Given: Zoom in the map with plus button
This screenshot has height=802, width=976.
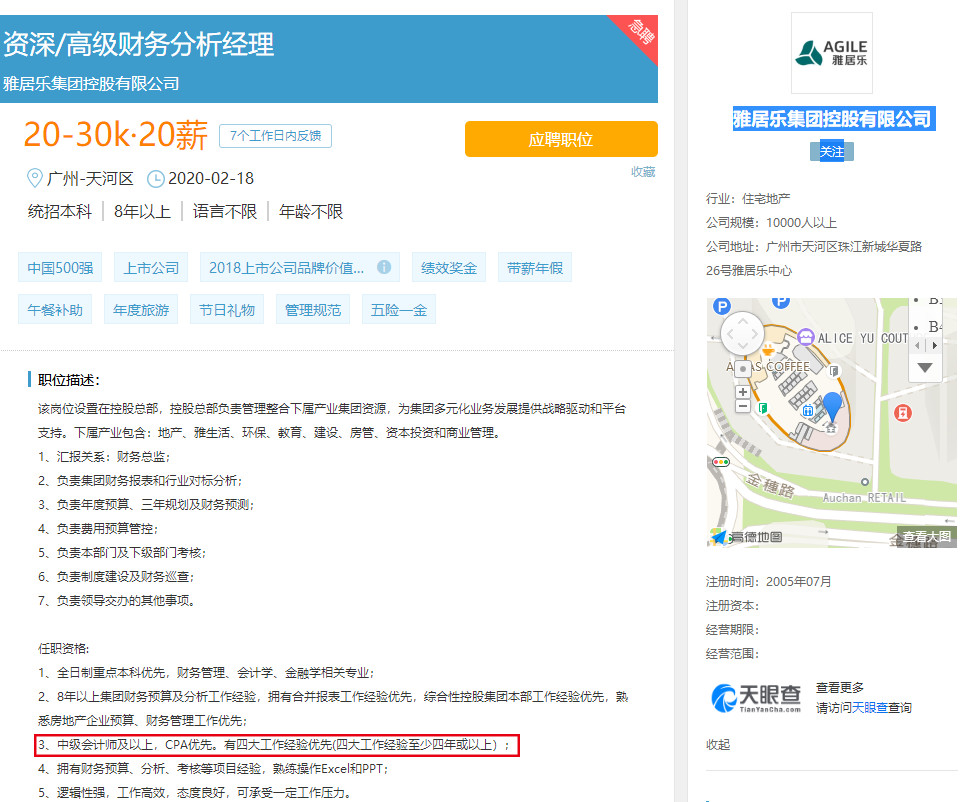Looking at the screenshot, I should pyautogui.click(x=743, y=392).
